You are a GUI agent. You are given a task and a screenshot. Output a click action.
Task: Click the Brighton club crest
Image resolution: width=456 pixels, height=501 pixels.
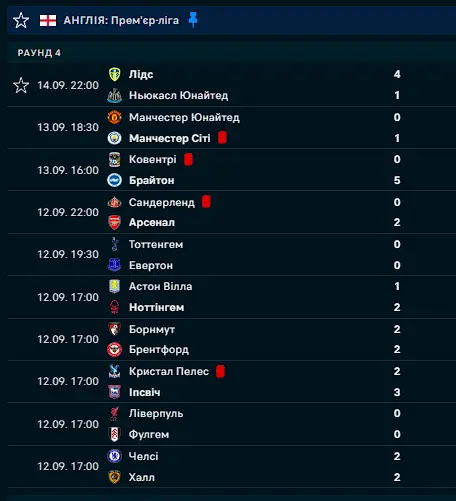click(x=115, y=180)
